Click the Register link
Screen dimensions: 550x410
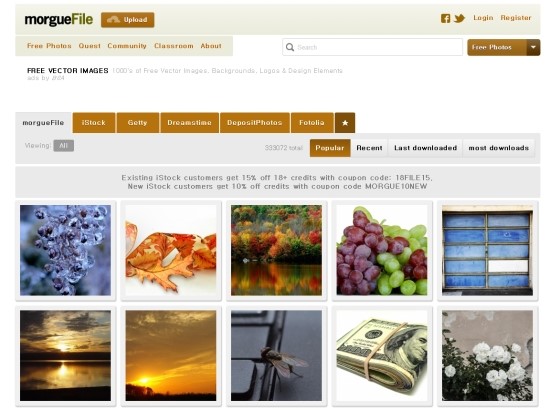pos(516,18)
